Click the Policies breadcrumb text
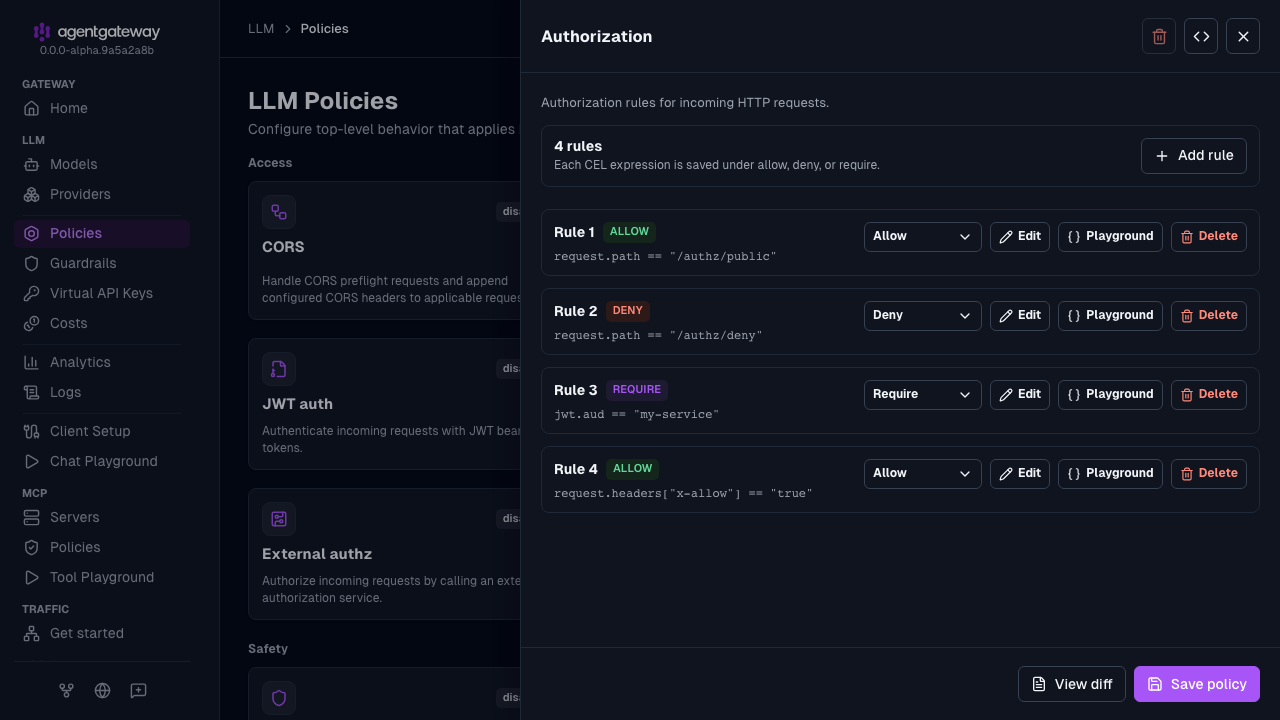 pyautogui.click(x=325, y=29)
